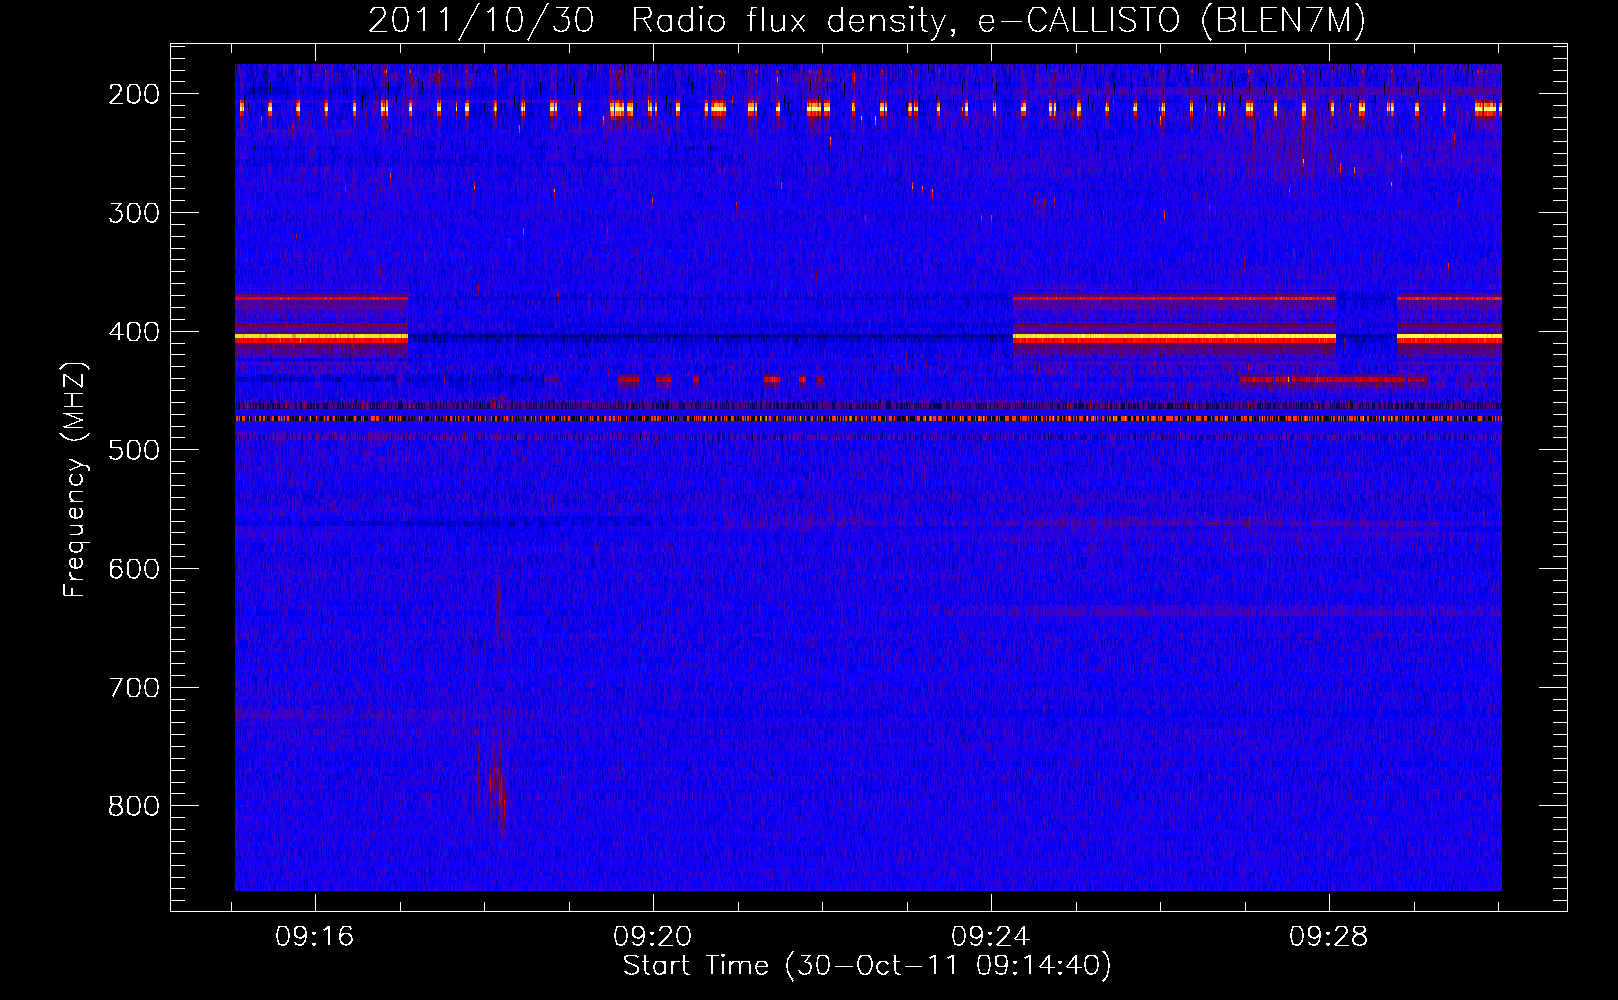
Task: Click the 300 frequency tick label
Action: [134, 213]
